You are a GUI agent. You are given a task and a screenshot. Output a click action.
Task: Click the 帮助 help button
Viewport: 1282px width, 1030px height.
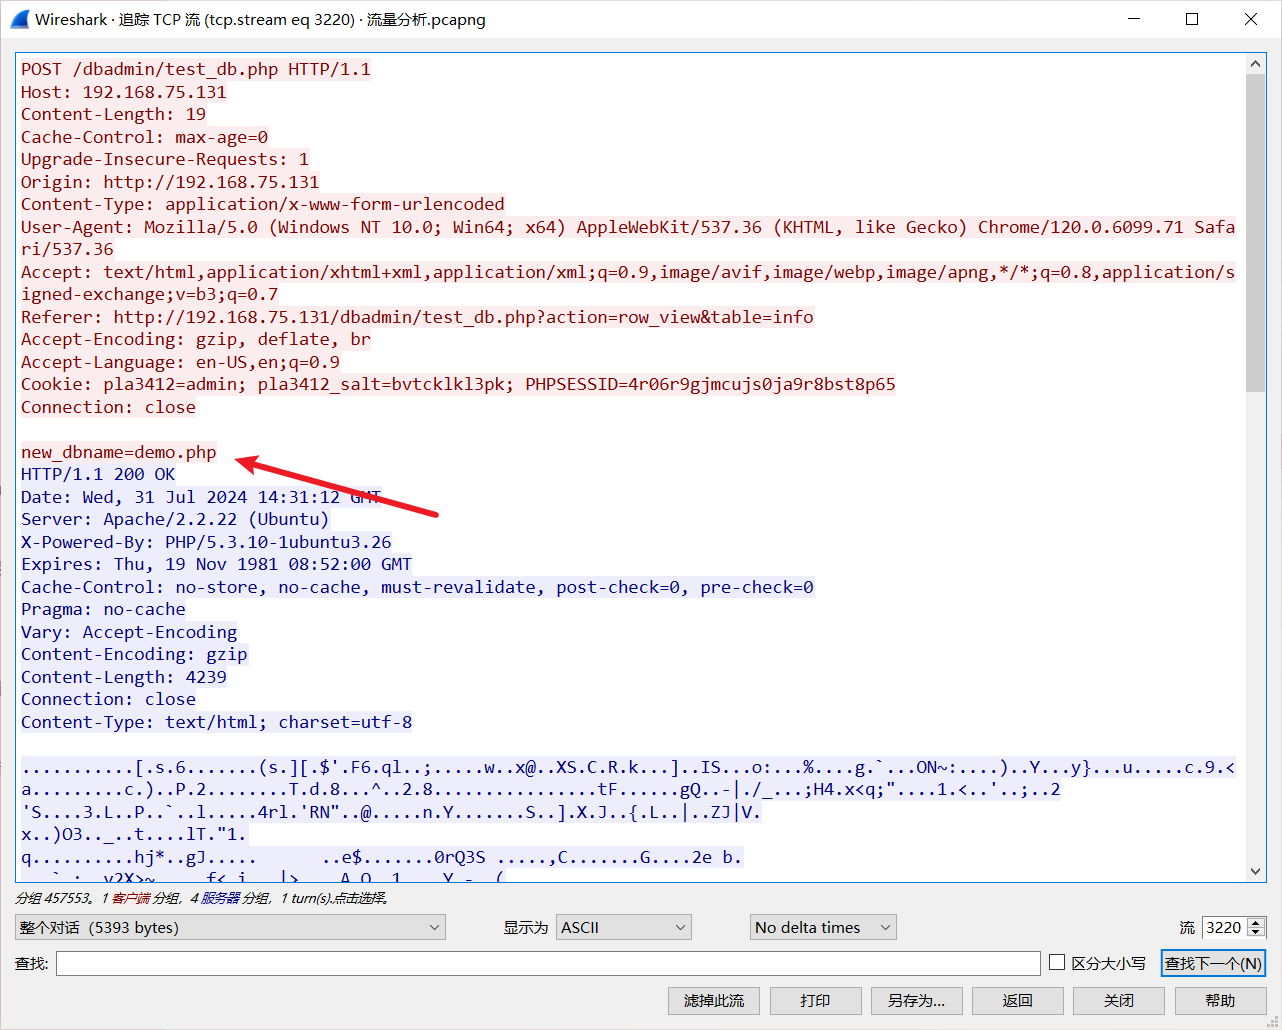tap(1220, 1000)
